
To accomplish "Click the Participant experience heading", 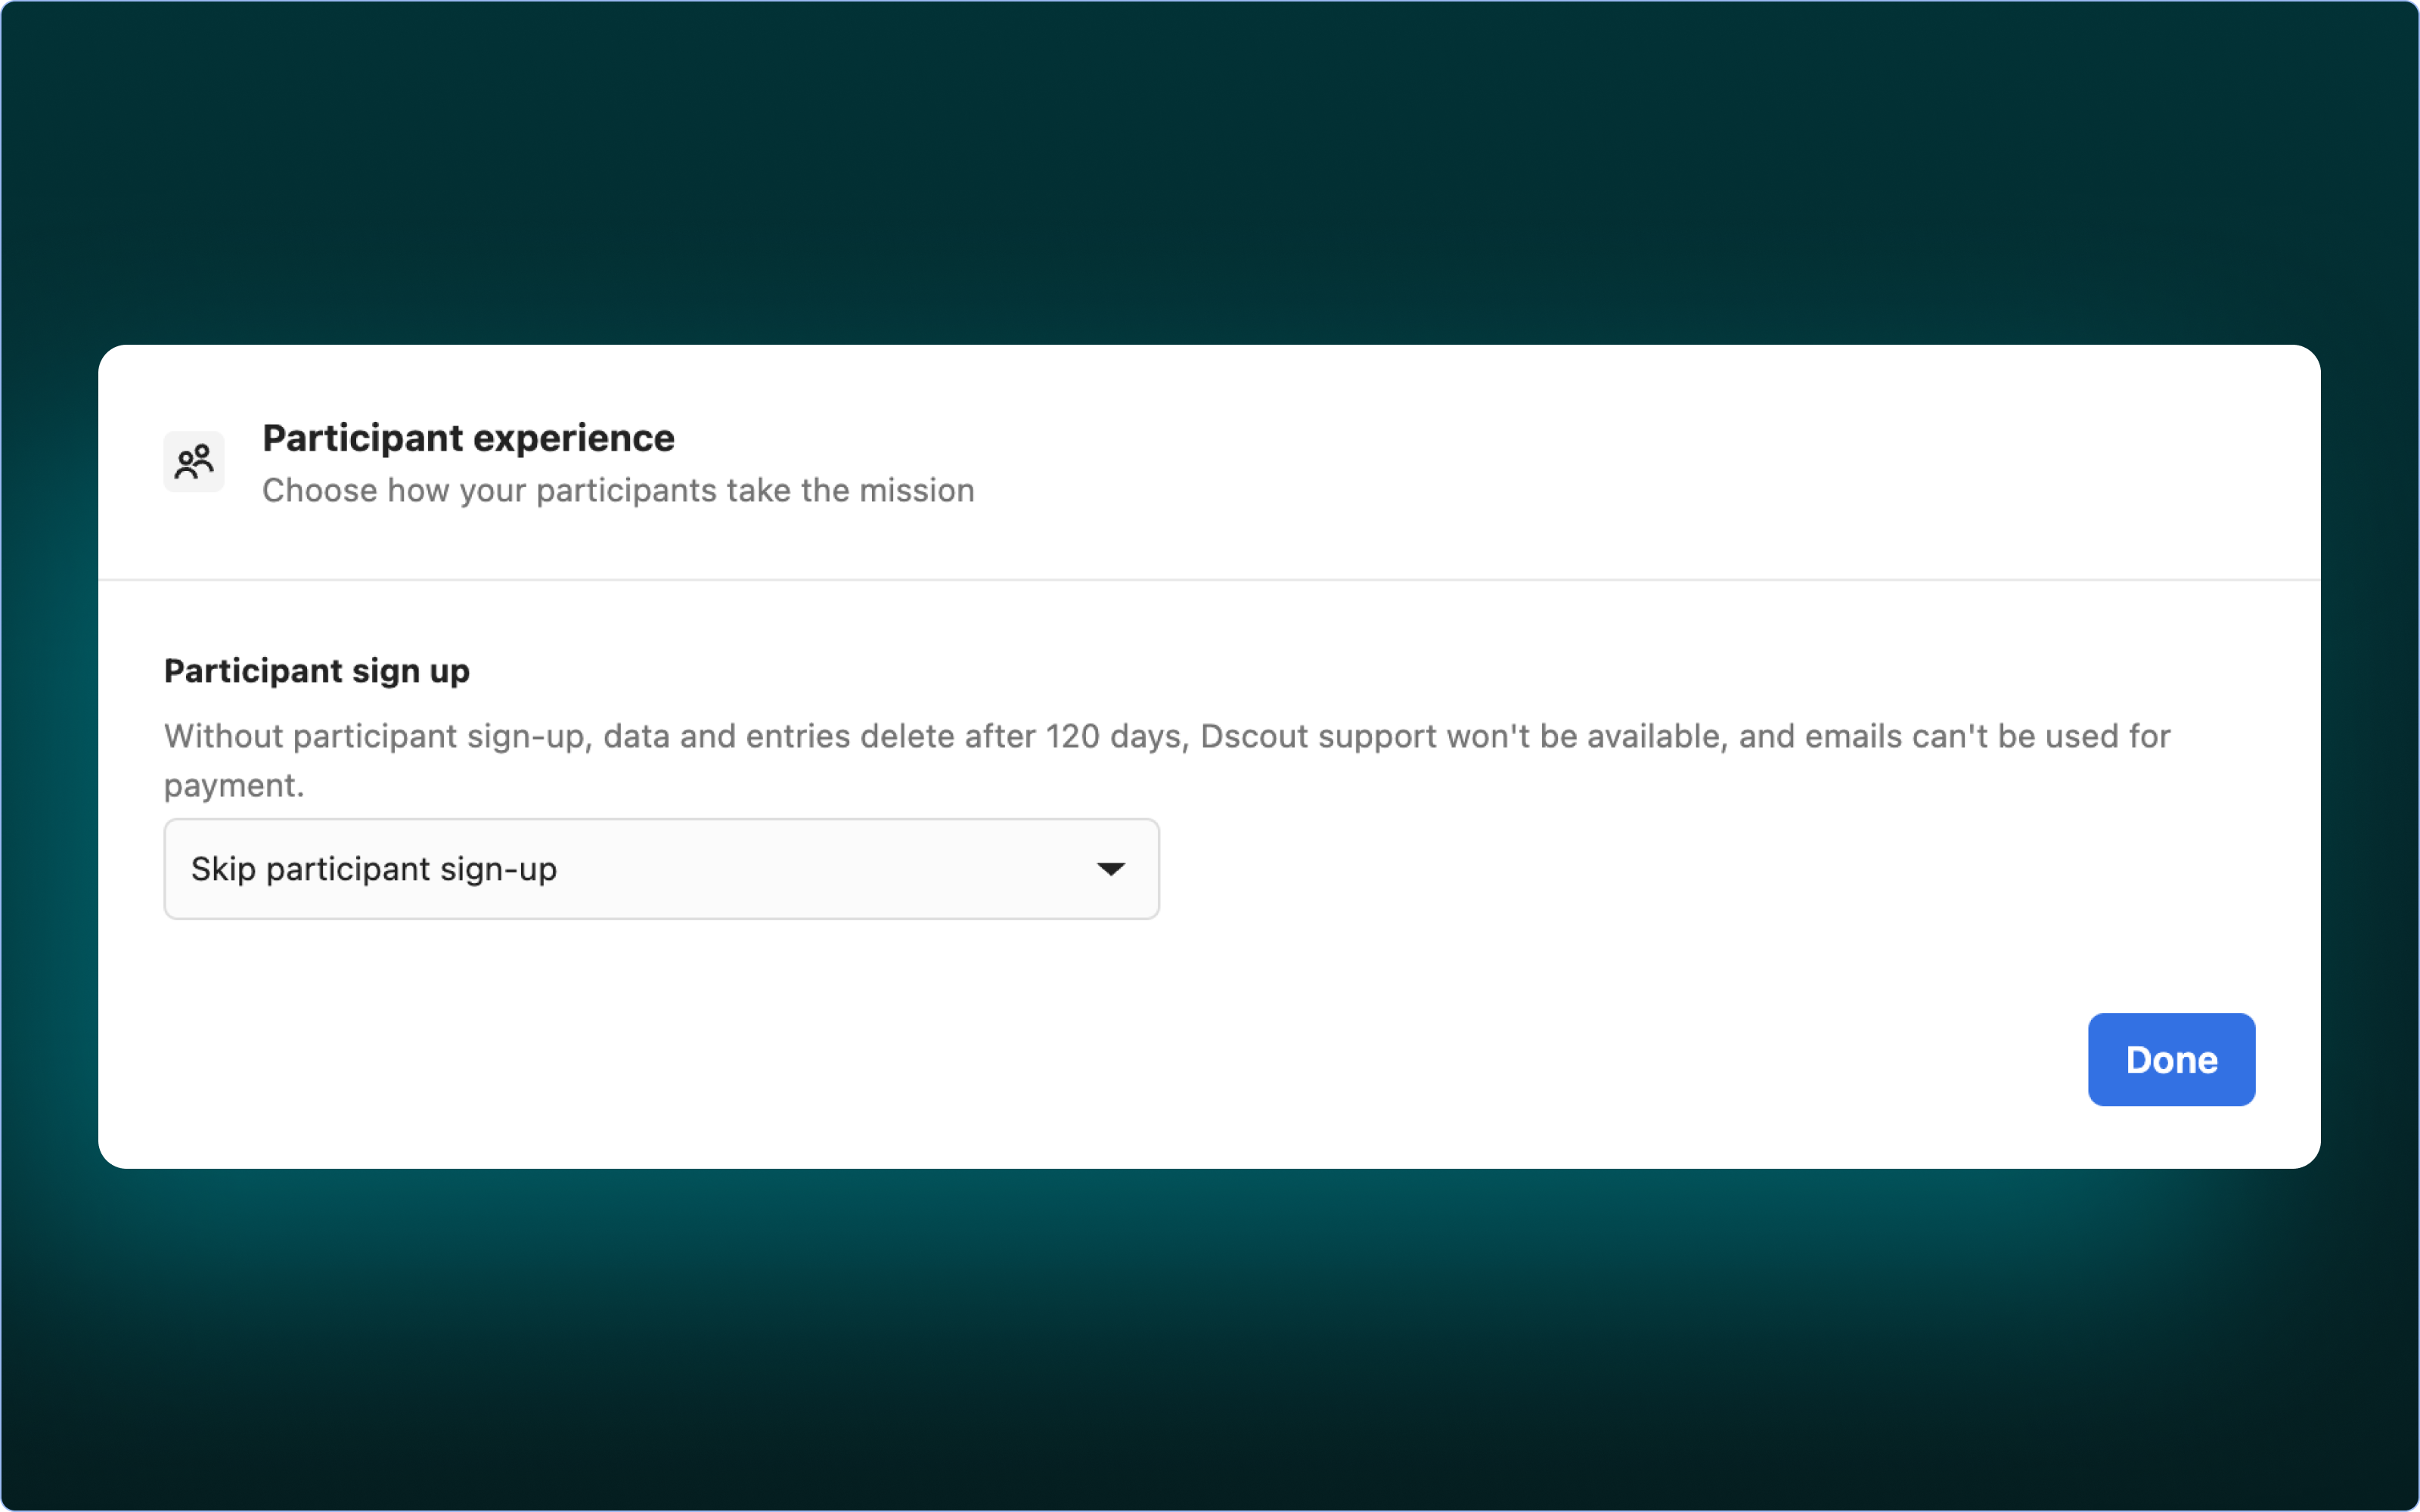I will click(468, 438).
